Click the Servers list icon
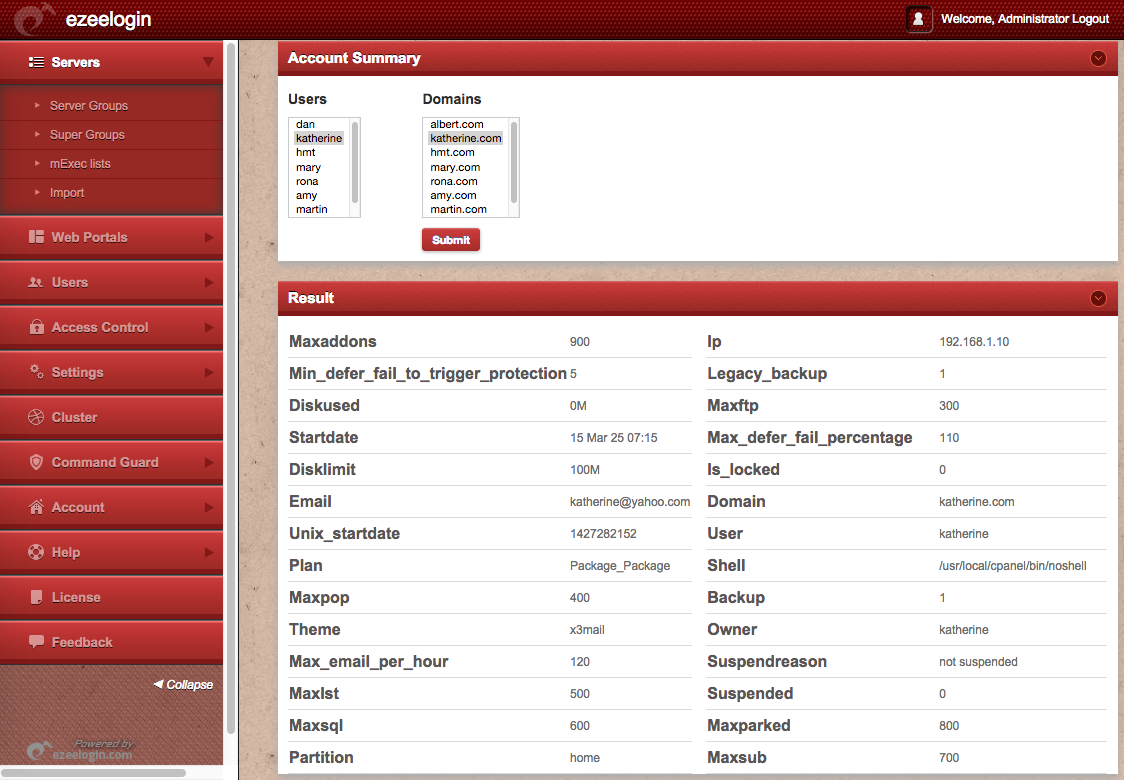This screenshot has width=1124, height=780. coord(36,62)
